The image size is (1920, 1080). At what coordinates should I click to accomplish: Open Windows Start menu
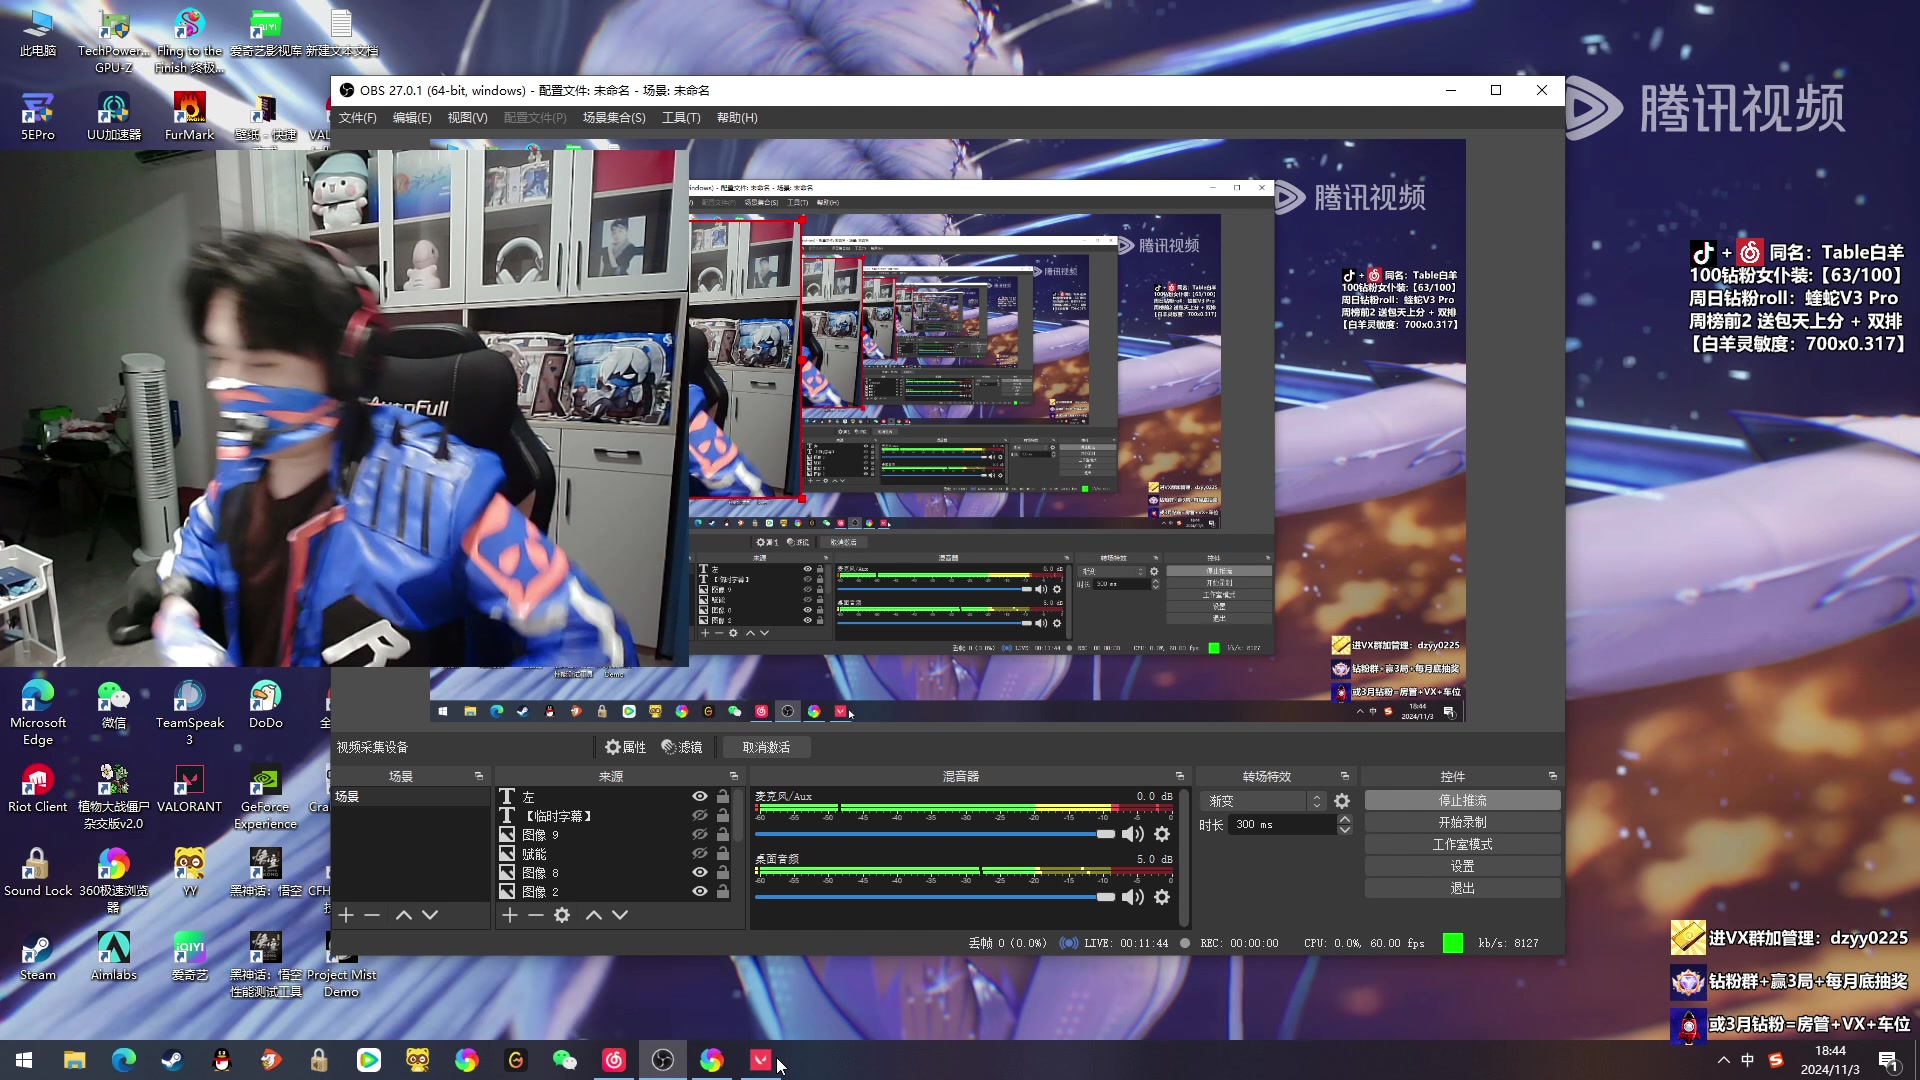click(24, 1060)
